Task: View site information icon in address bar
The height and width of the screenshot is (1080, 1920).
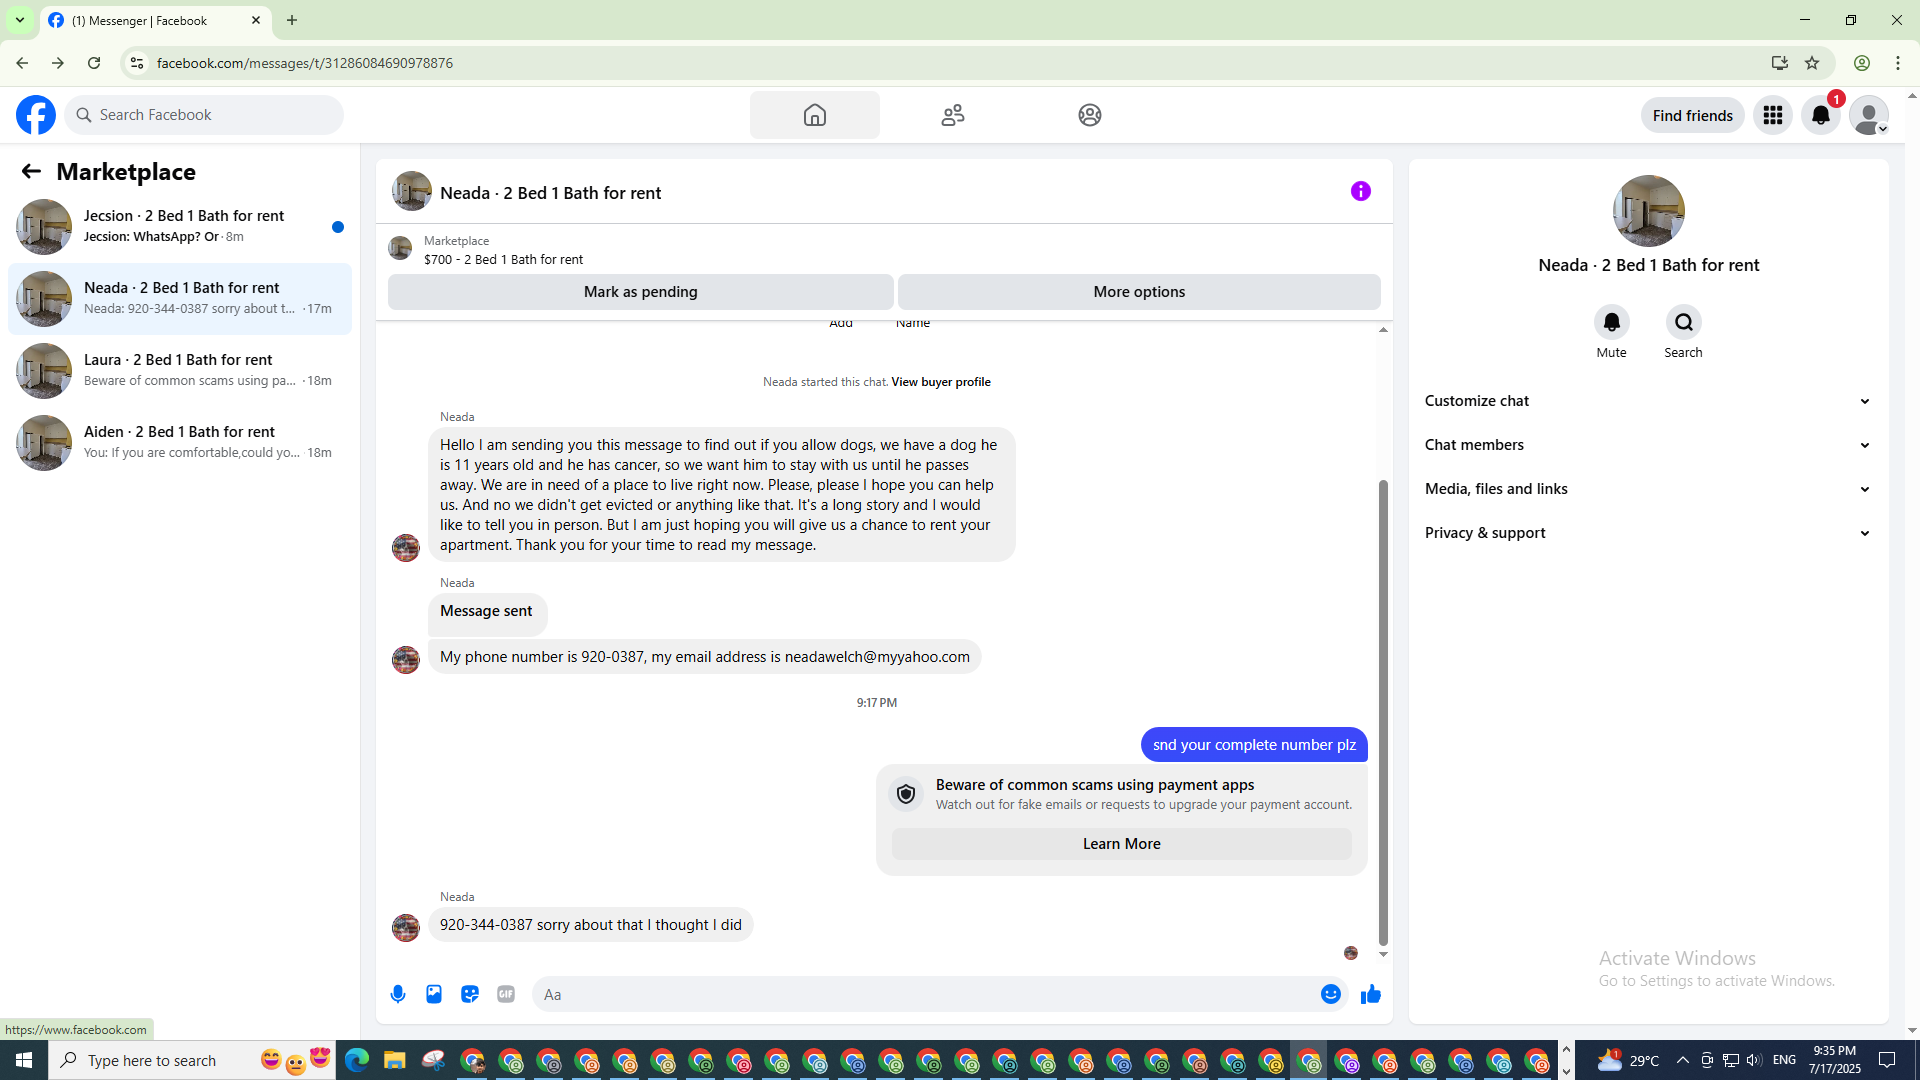Action: point(137,63)
